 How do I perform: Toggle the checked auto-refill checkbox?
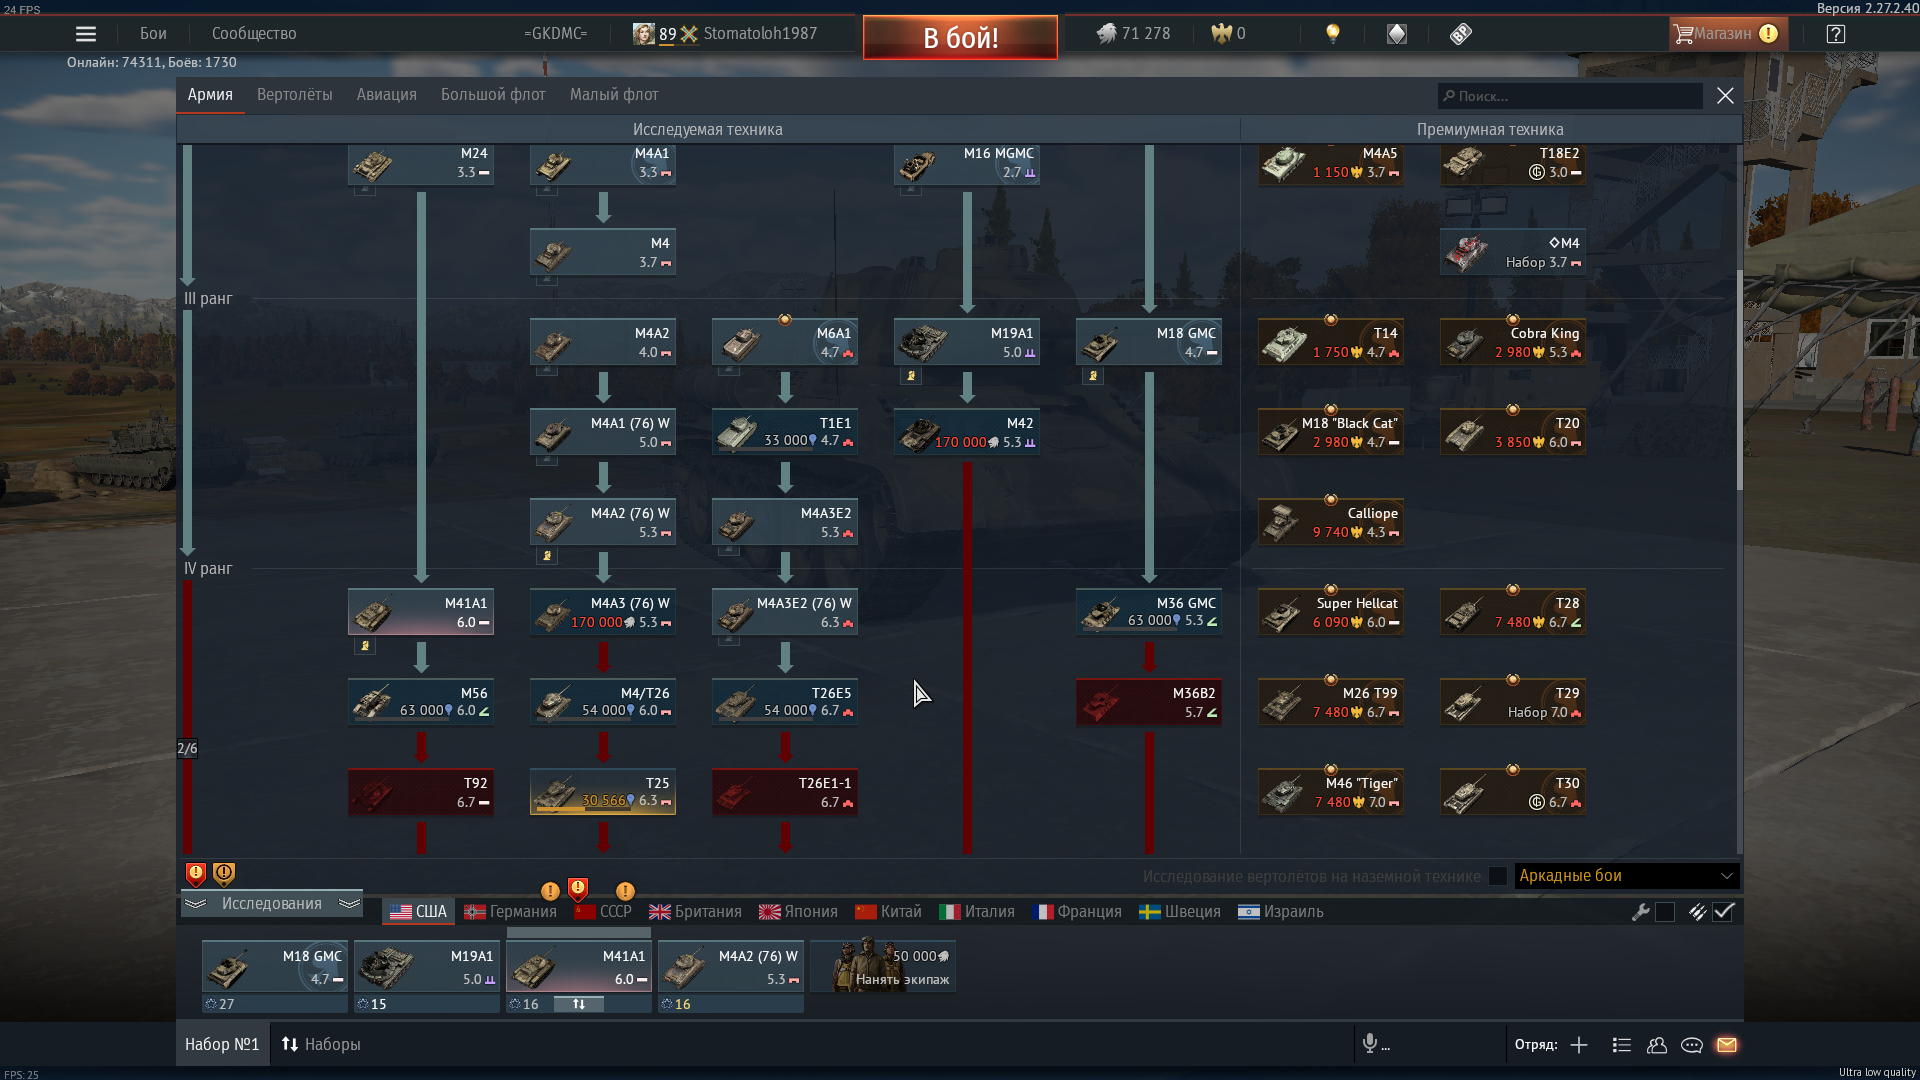pyautogui.click(x=1723, y=912)
